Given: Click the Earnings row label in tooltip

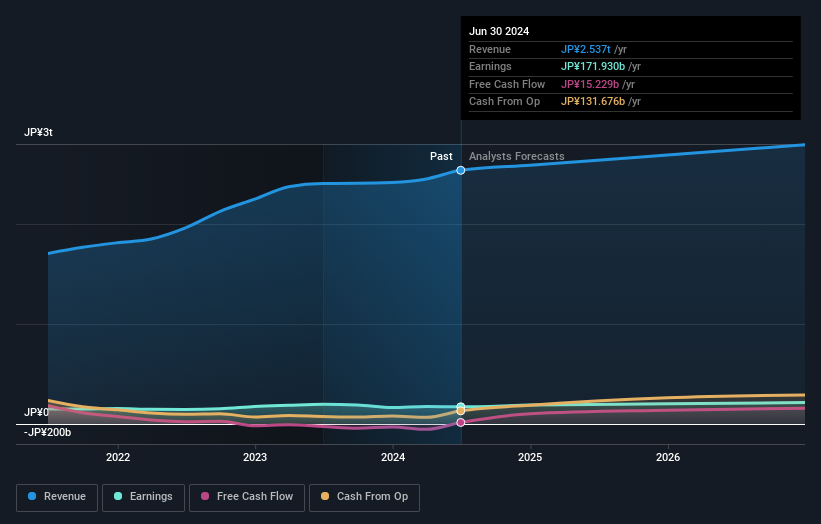Looking at the screenshot, I should click(490, 66).
